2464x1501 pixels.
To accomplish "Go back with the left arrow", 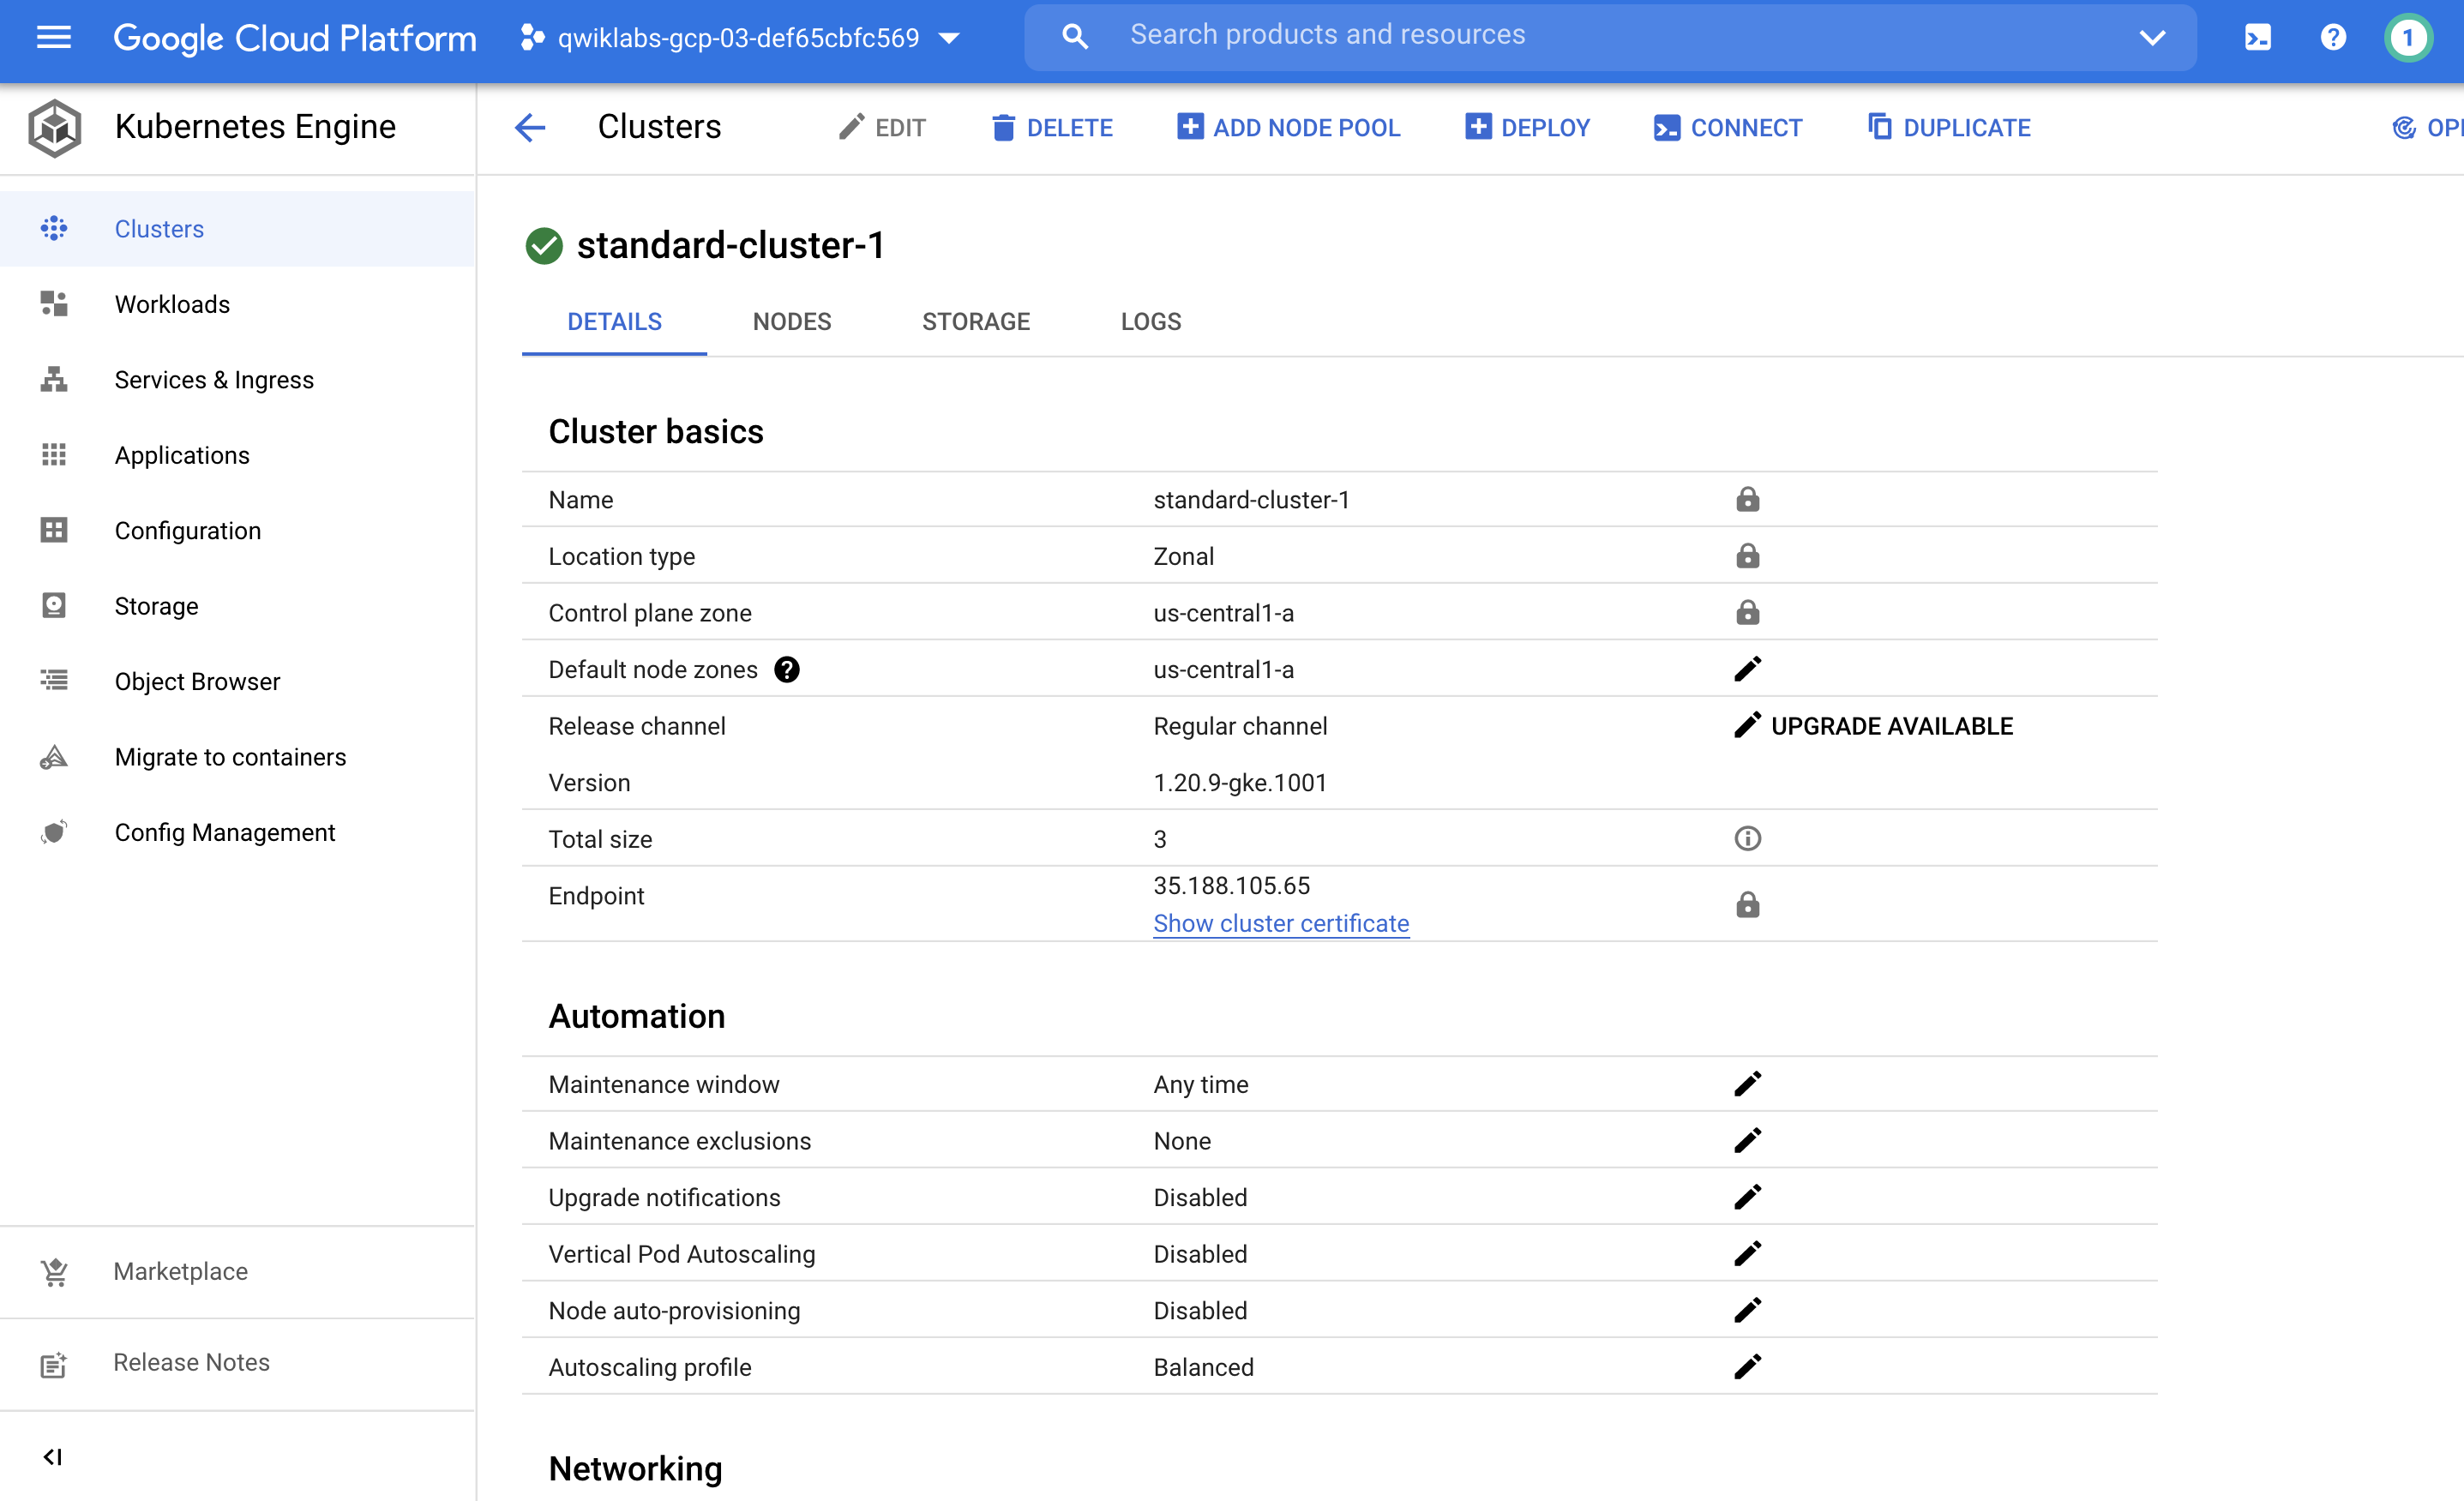I will pos(530,128).
